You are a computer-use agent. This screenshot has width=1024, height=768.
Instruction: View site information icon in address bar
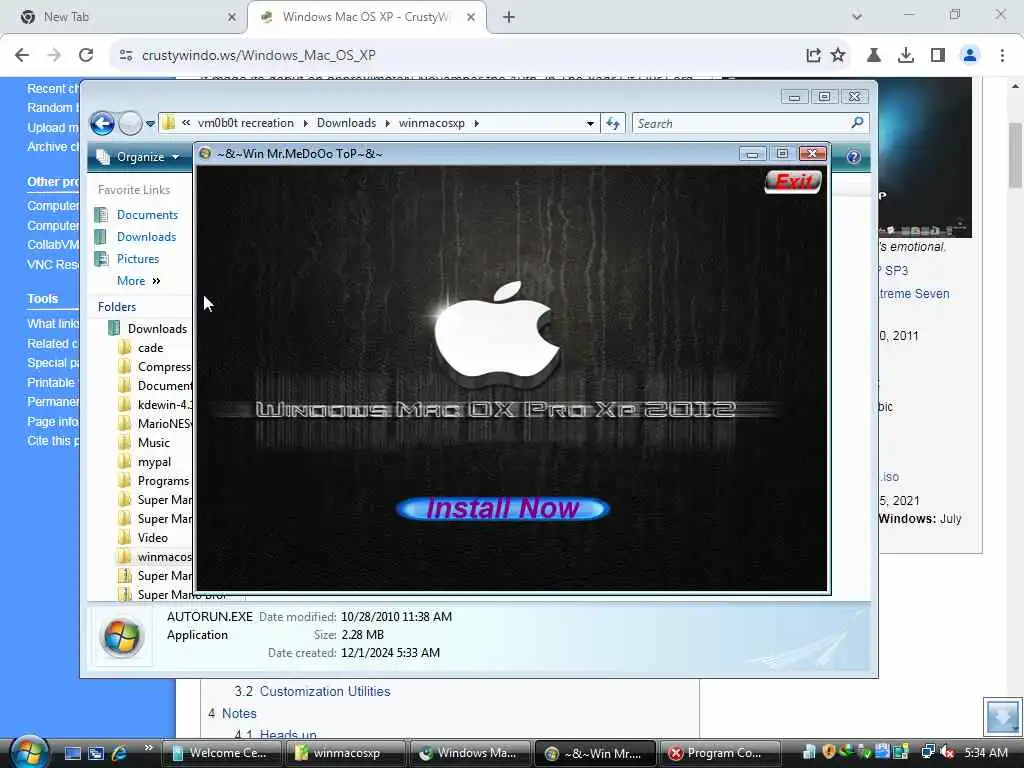point(126,56)
